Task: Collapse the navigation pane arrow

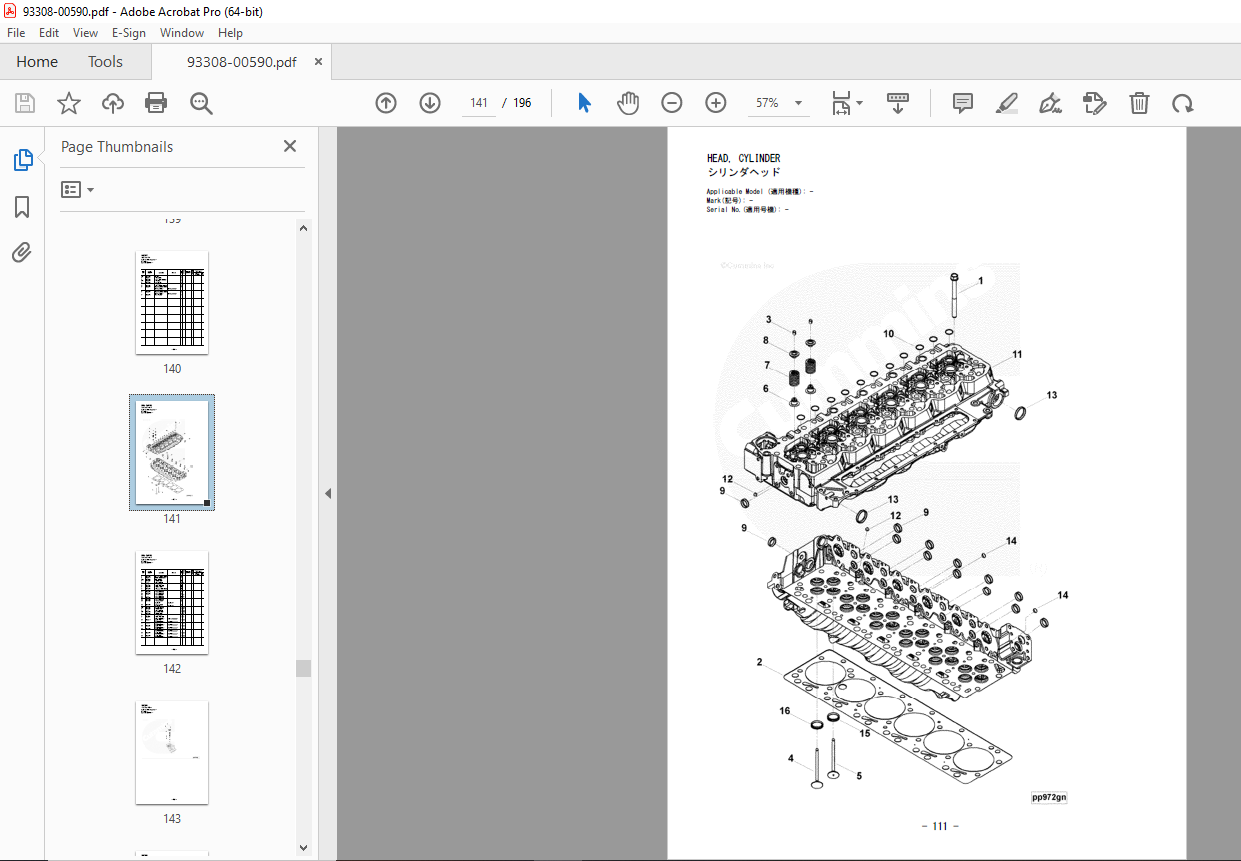Action: click(327, 493)
